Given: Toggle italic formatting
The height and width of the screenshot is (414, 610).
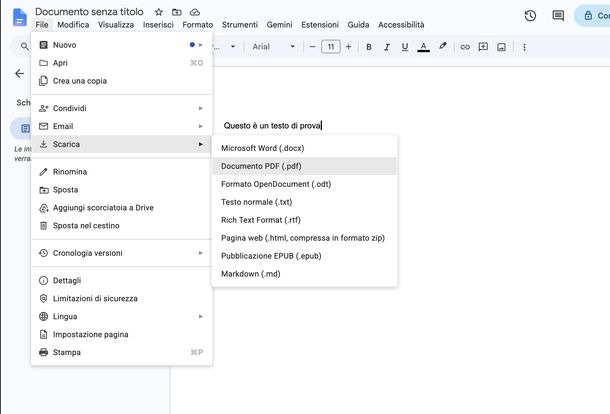Looking at the screenshot, I should 387,47.
